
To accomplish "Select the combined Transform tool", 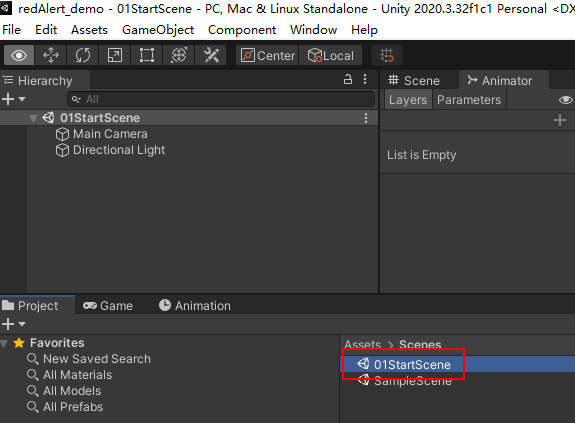I will point(179,55).
